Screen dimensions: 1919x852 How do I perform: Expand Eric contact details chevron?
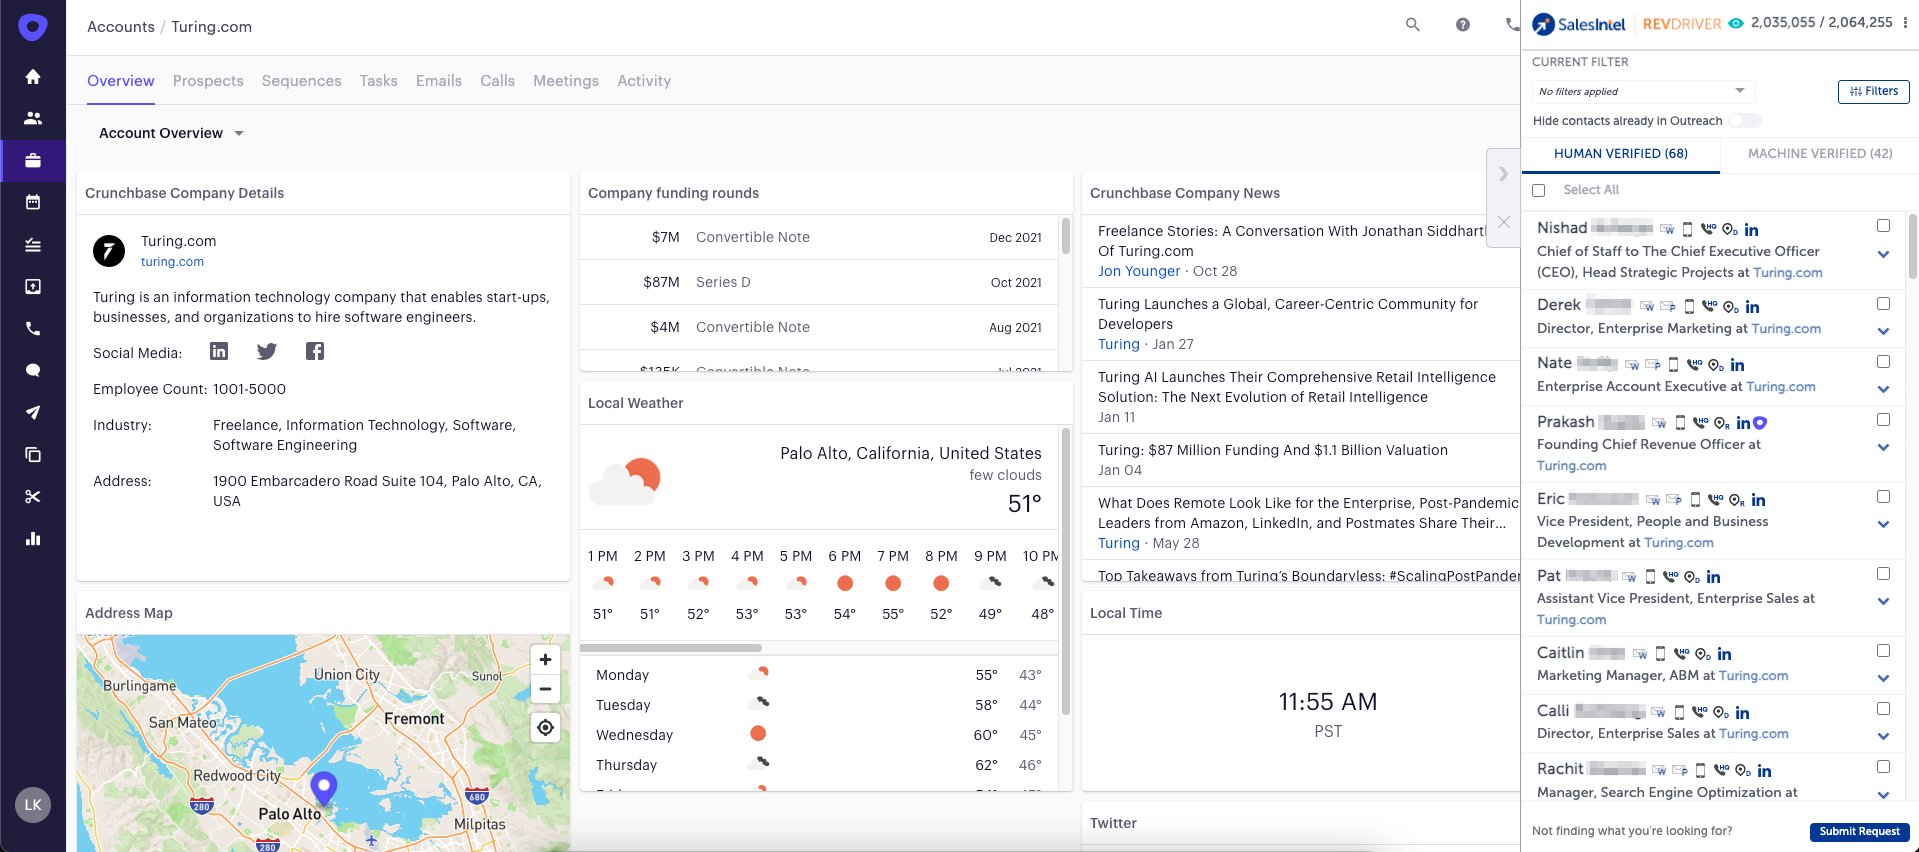click(1883, 524)
